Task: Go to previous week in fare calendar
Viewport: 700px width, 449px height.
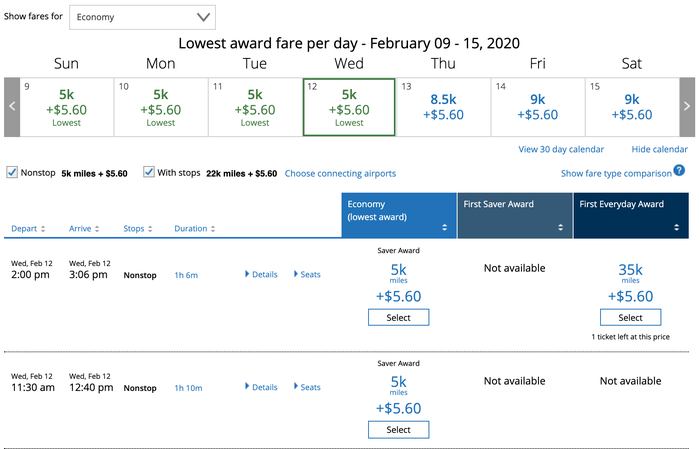Action: (x=12, y=107)
